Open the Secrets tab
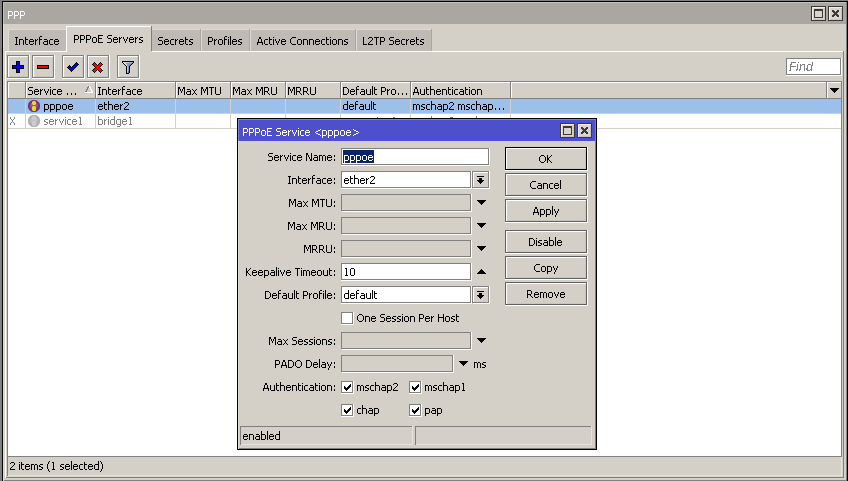This screenshot has width=848, height=481. click(175, 41)
